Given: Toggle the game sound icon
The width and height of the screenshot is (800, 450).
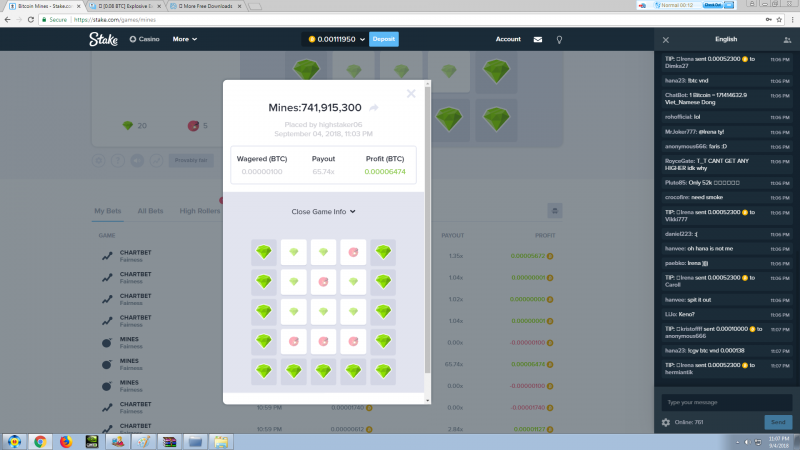Looking at the screenshot, I should click(x=137, y=160).
